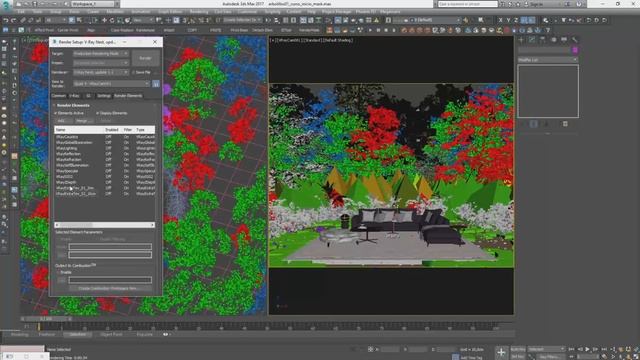Switch to the V-Ray tab
The image size is (640, 360).
pos(74,96)
